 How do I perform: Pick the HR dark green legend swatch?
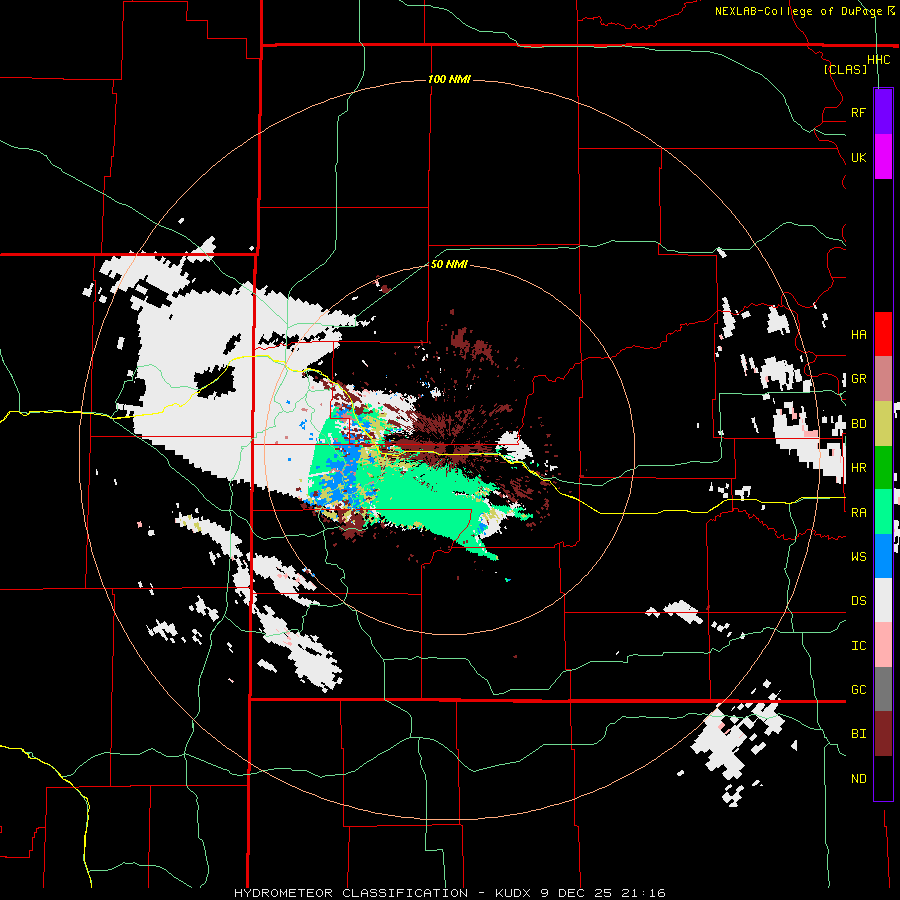coord(883,467)
